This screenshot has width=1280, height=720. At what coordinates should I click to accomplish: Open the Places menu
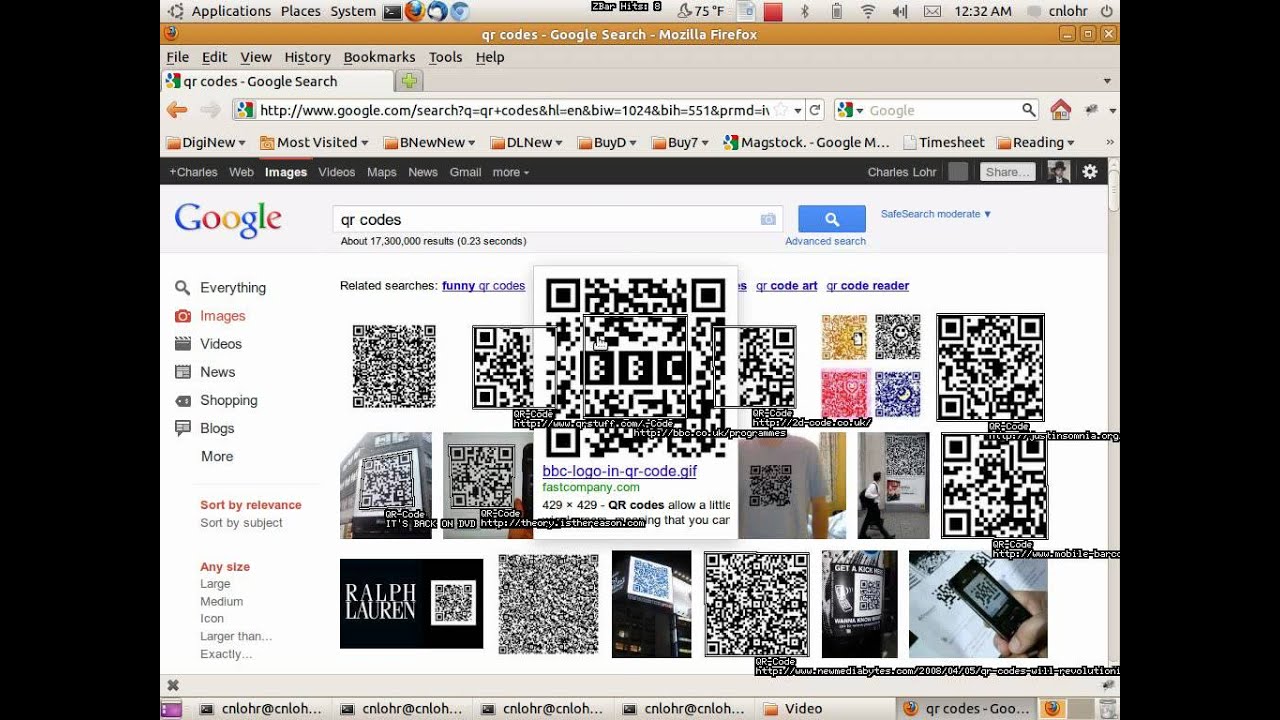point(300,11)
